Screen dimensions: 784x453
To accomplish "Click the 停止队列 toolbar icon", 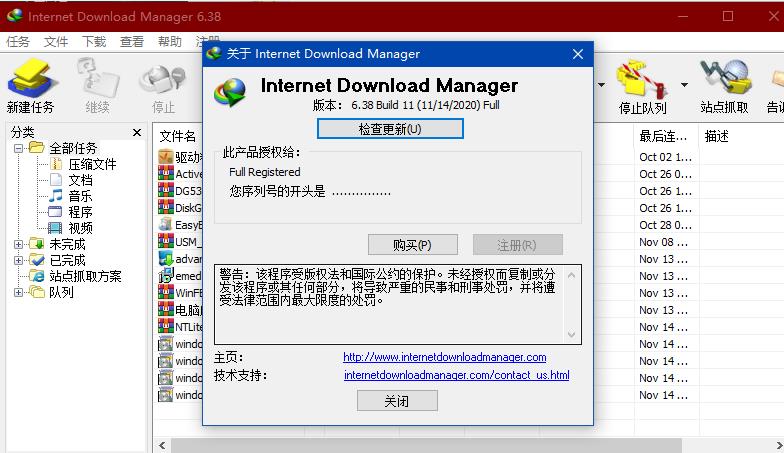I will coord(642,85).
